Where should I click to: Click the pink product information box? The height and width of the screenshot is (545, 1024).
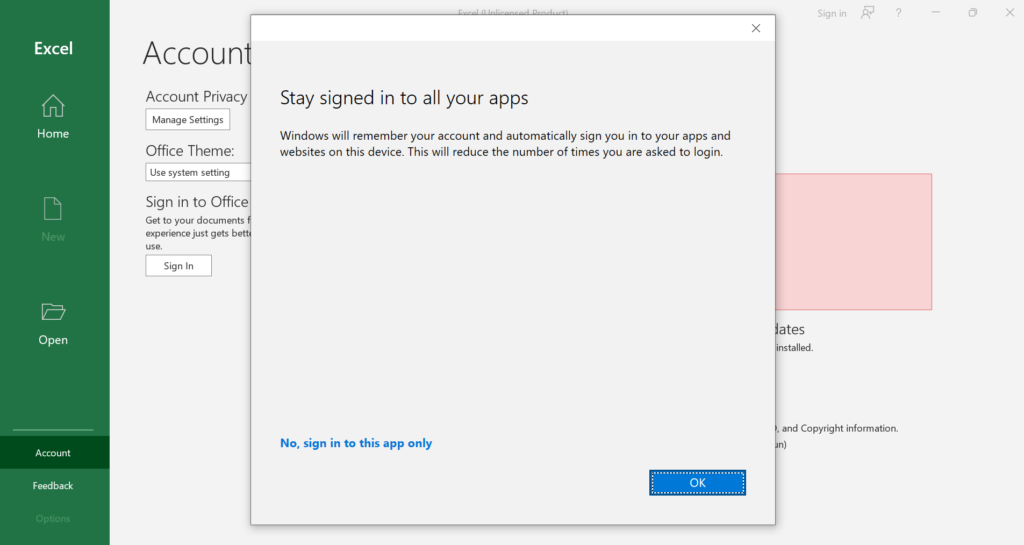(854, 241)
